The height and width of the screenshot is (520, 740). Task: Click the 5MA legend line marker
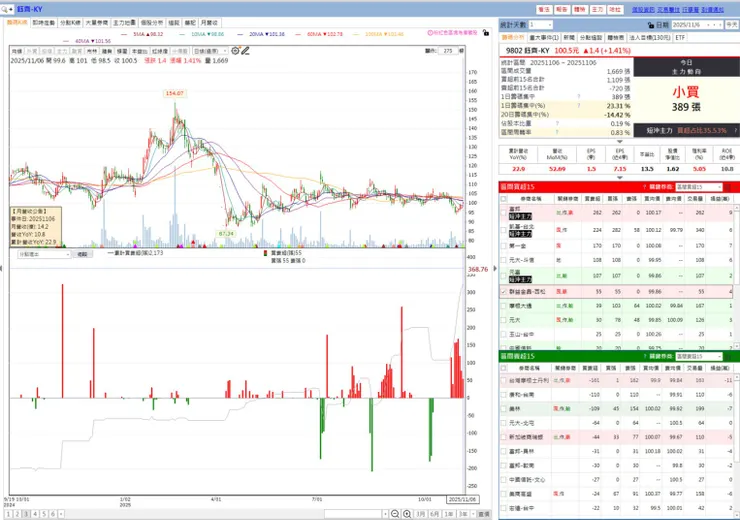click(124, 34)
